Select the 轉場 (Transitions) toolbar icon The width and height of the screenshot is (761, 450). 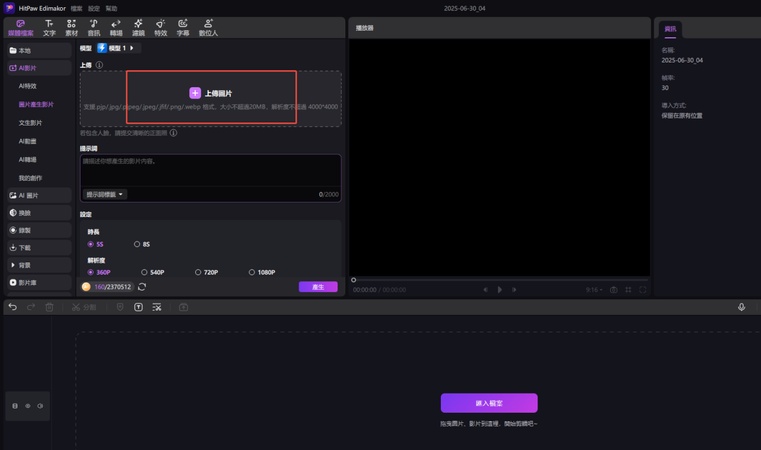116,27
